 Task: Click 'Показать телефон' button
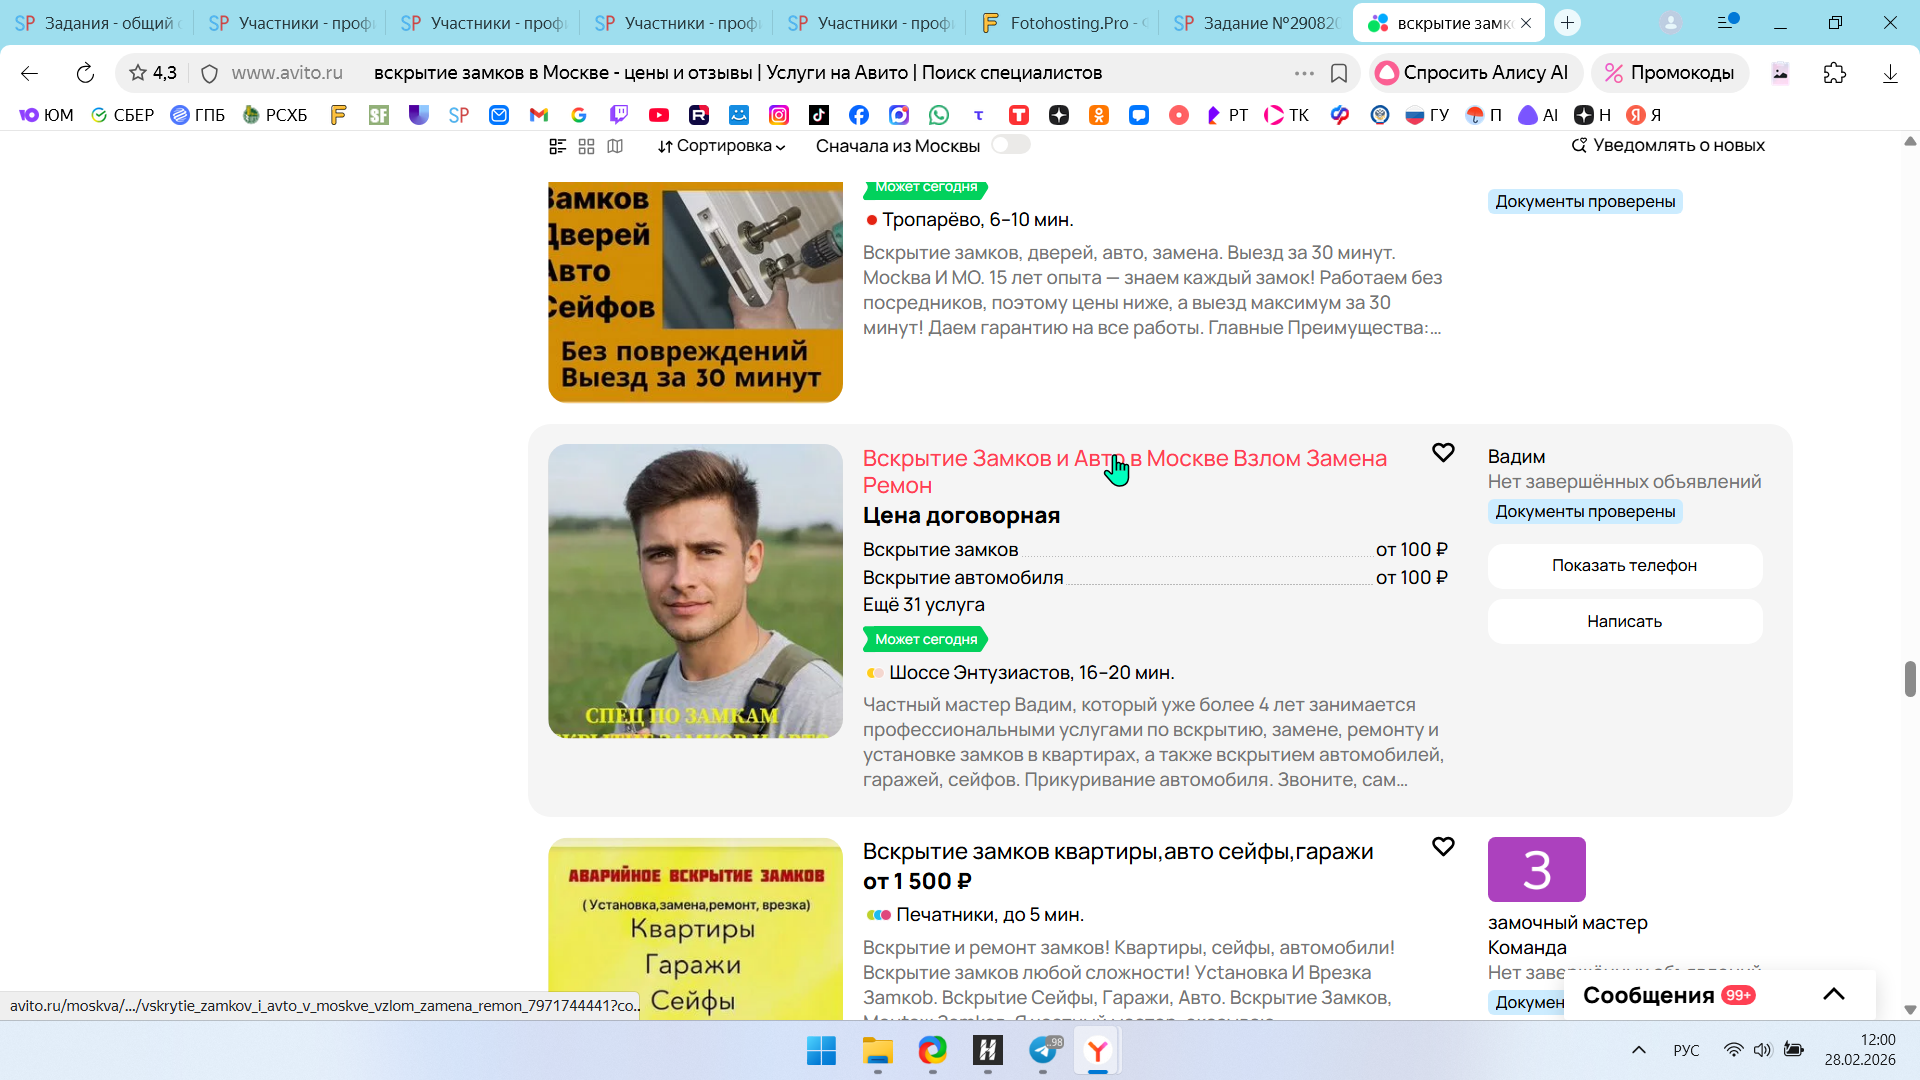[x=1624, y=566]
